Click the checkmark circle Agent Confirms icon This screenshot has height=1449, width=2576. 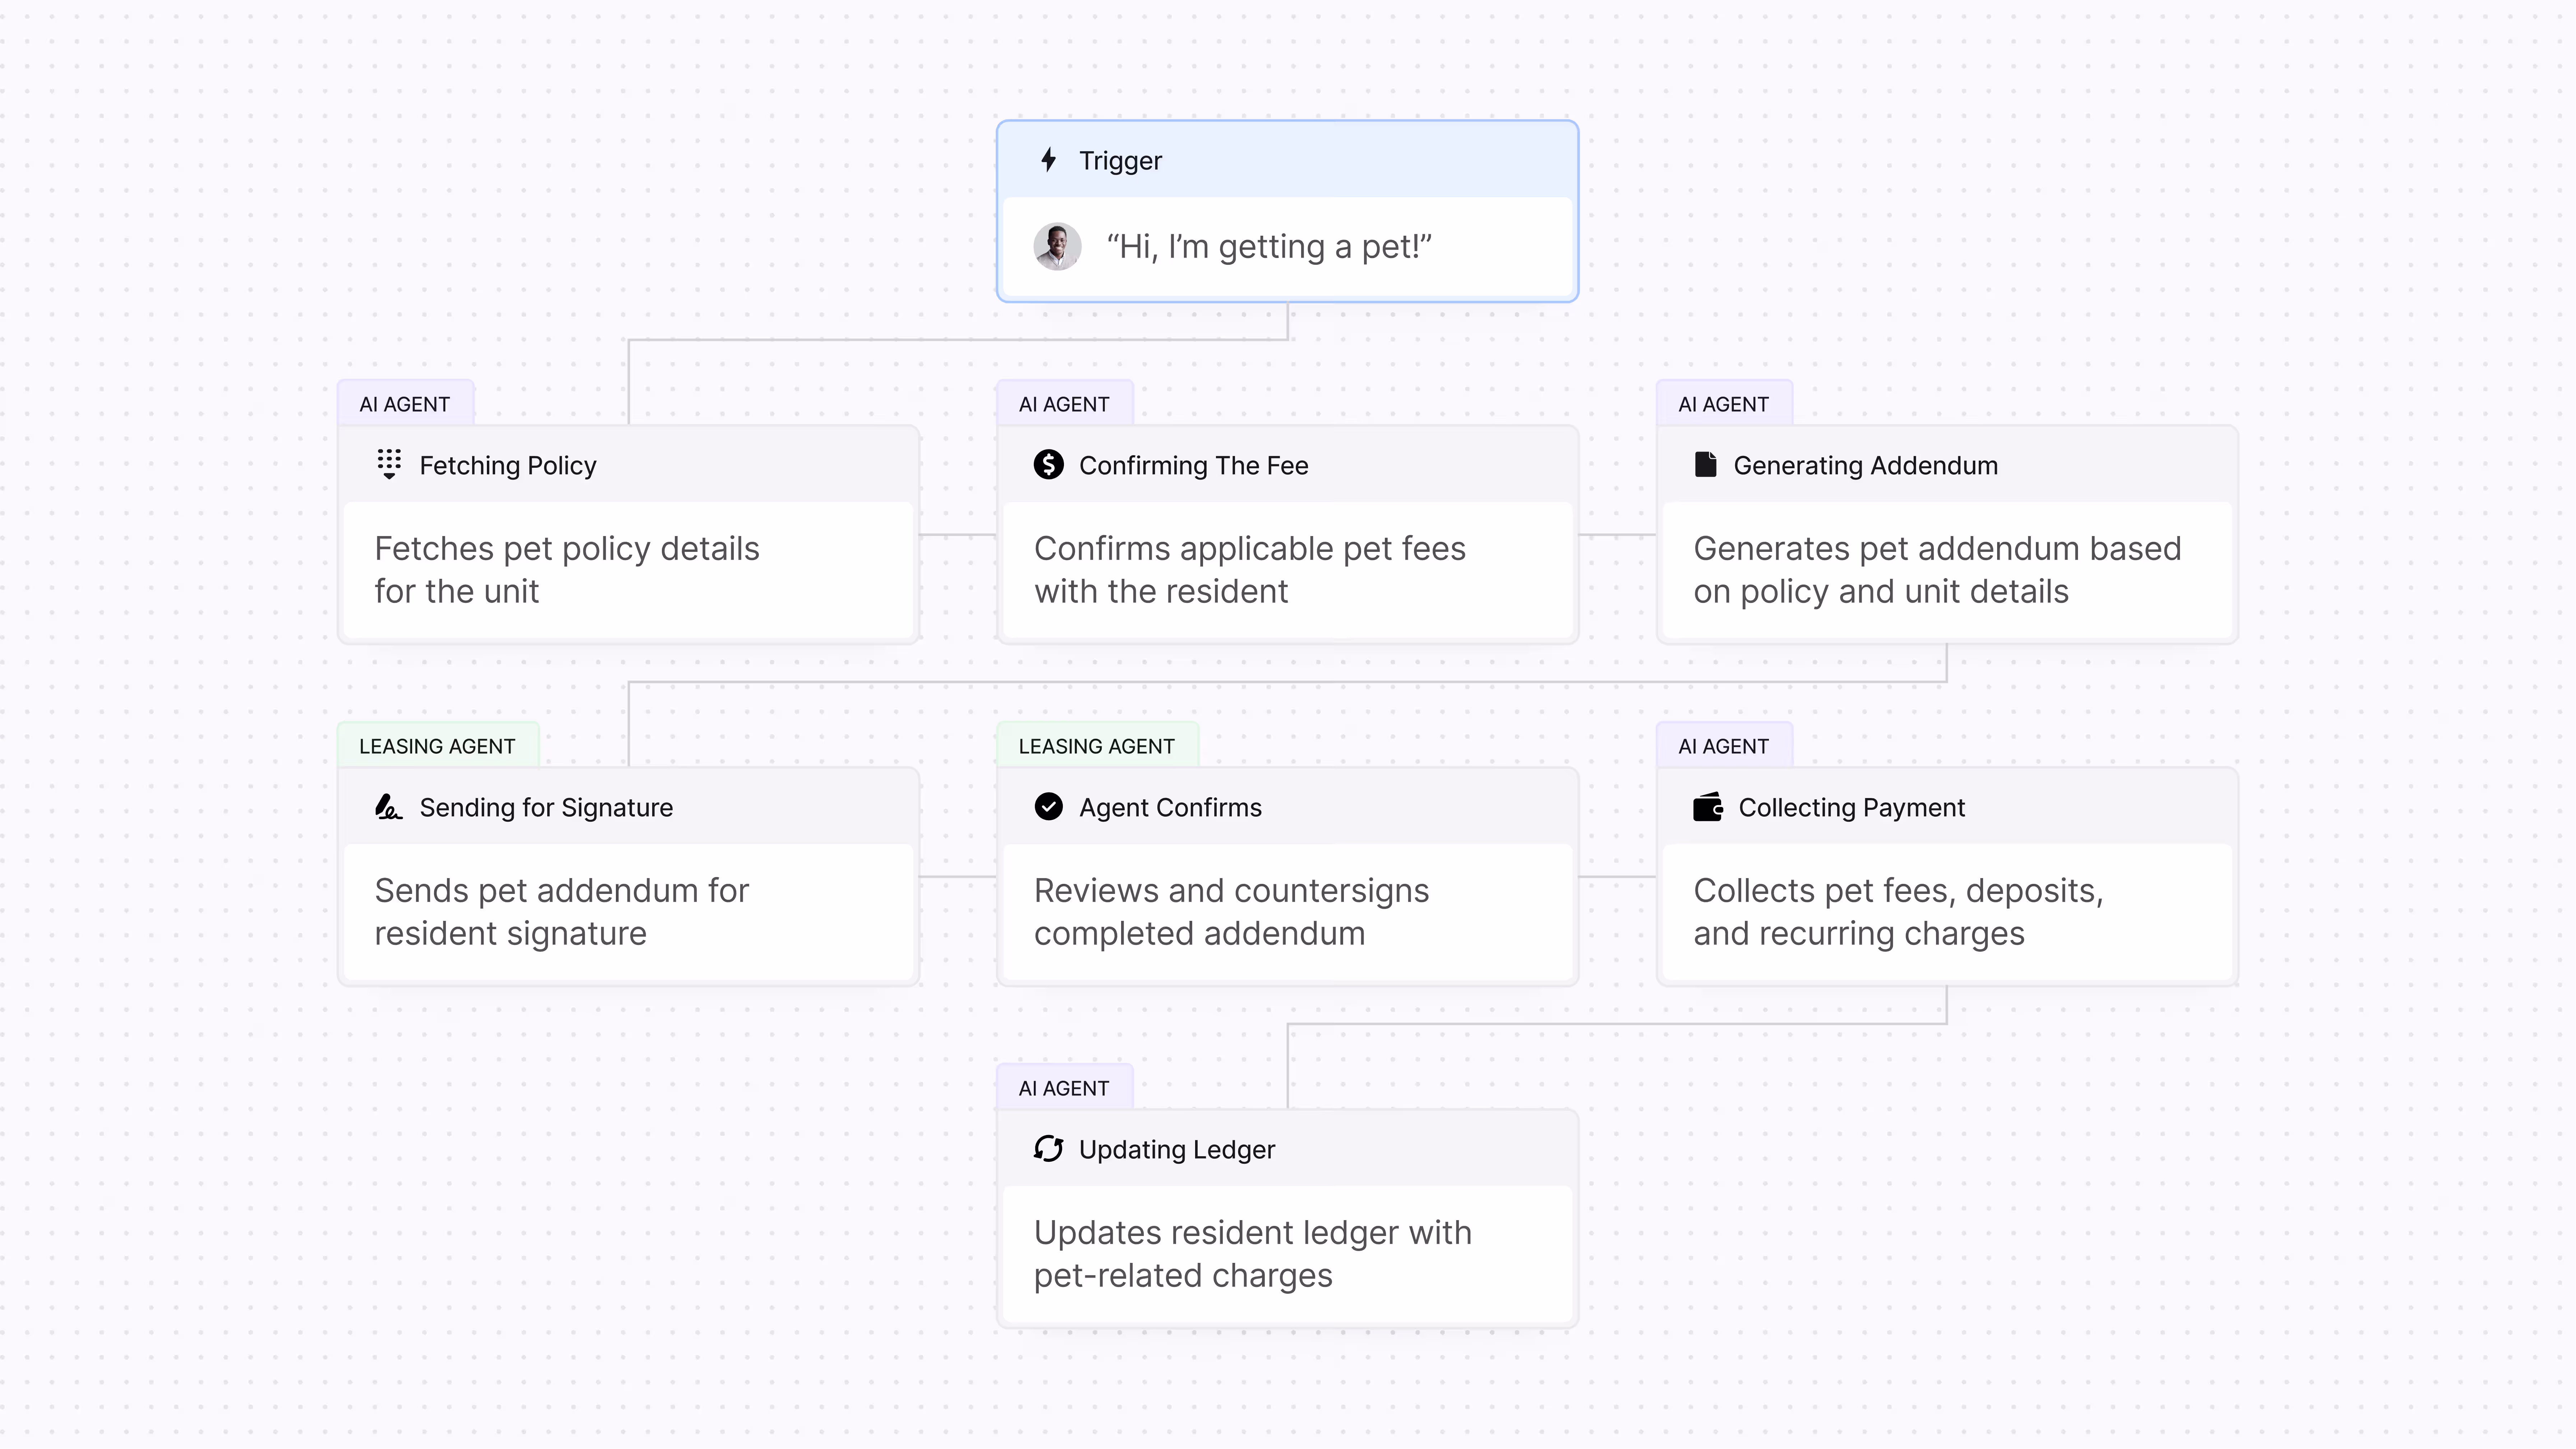click(1048, 806)
